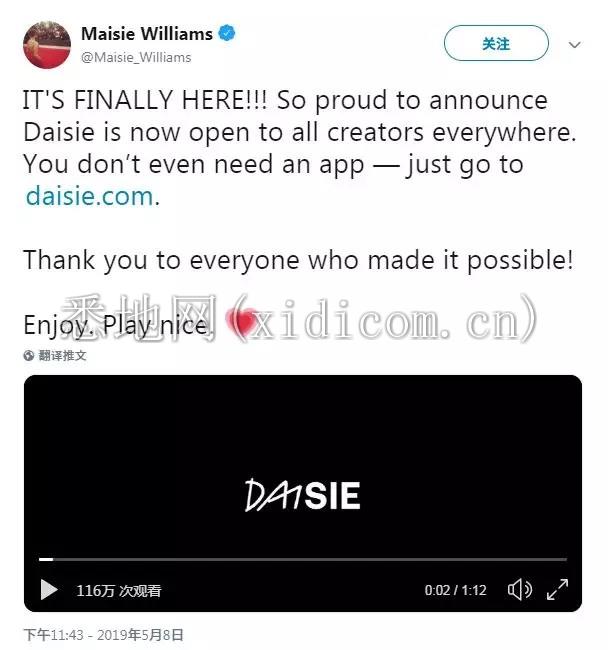The height and width of the screenshot is (650, 608).
Task: Click the "IT'S FINALLY HERE!!!" tweet text
Action: click(x=145, y=100)
